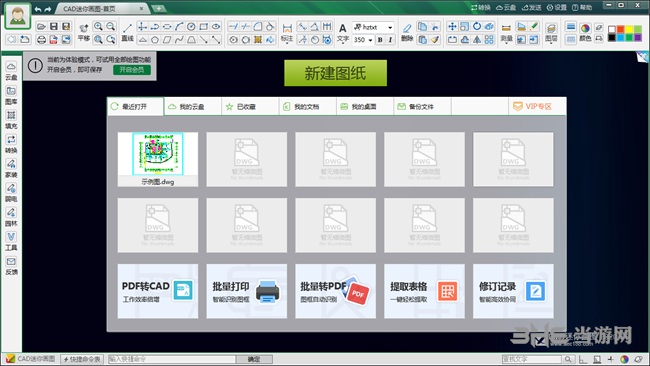Open Feedback (反馈) in left sidebar
This screenshot has height=366, width=650.
(11, 266)
